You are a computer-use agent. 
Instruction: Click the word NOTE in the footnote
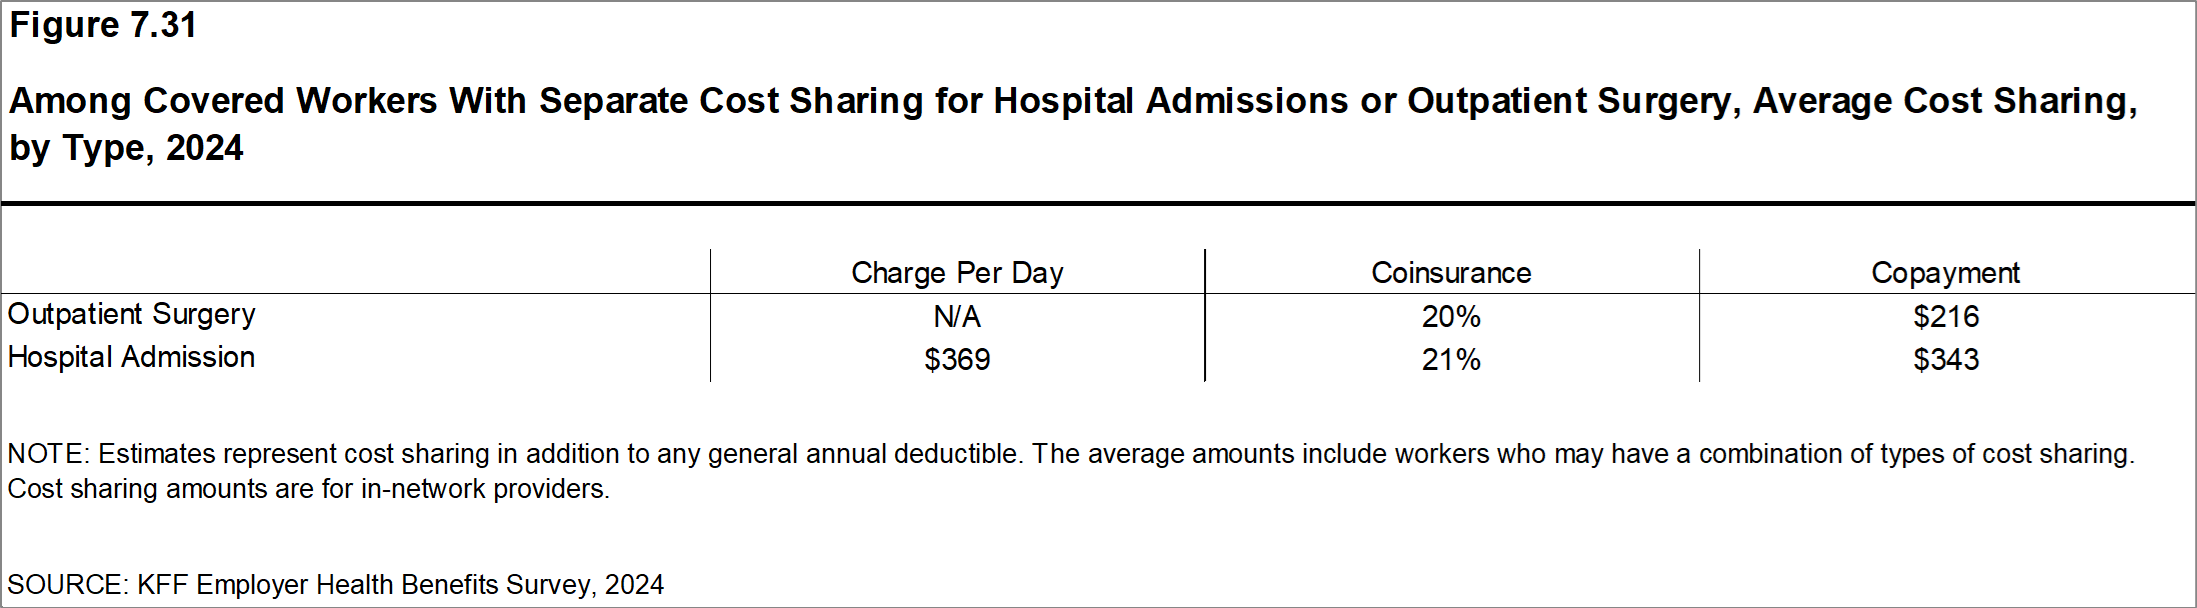(47, 454)
